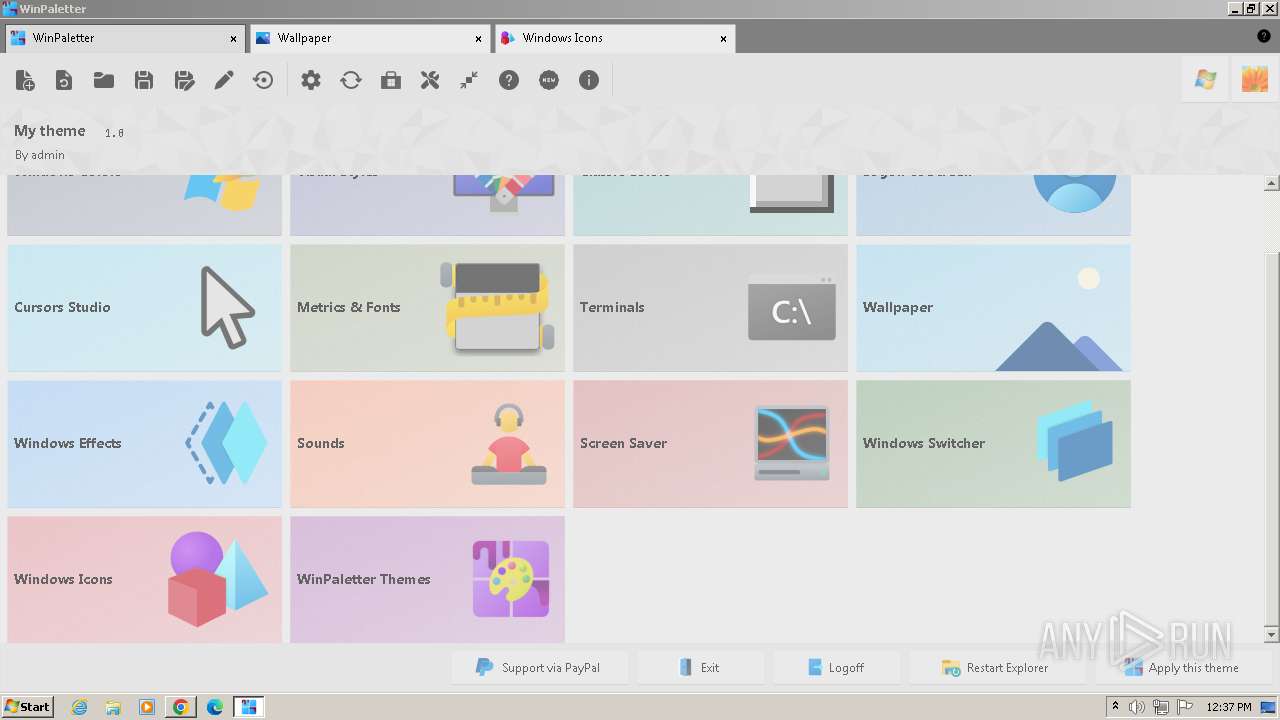Edit theme info with the pencil icon
Viewport: 1280px width, 720px height.
224,80
